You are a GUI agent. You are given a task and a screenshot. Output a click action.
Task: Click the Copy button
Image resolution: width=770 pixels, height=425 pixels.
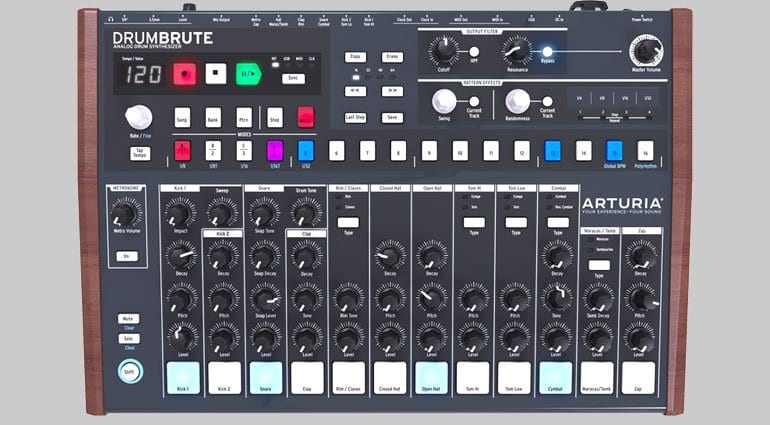[x=355, y=57]
